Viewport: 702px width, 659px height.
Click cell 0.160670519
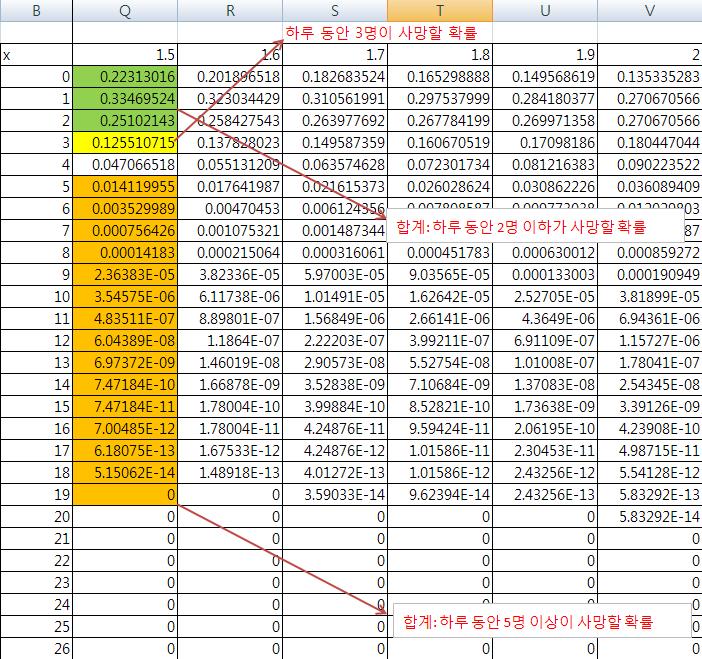440,143
